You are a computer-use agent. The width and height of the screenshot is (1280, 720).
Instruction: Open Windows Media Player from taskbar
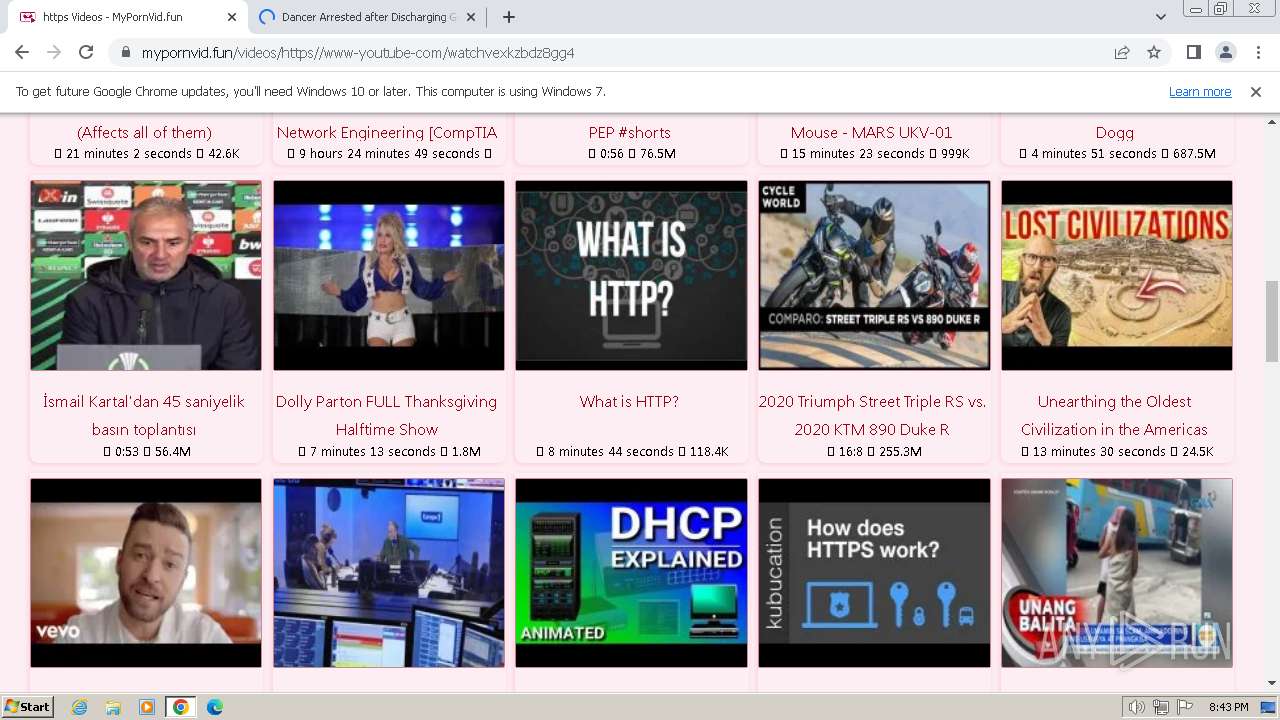pyautogui.click(x=147, y=707)
